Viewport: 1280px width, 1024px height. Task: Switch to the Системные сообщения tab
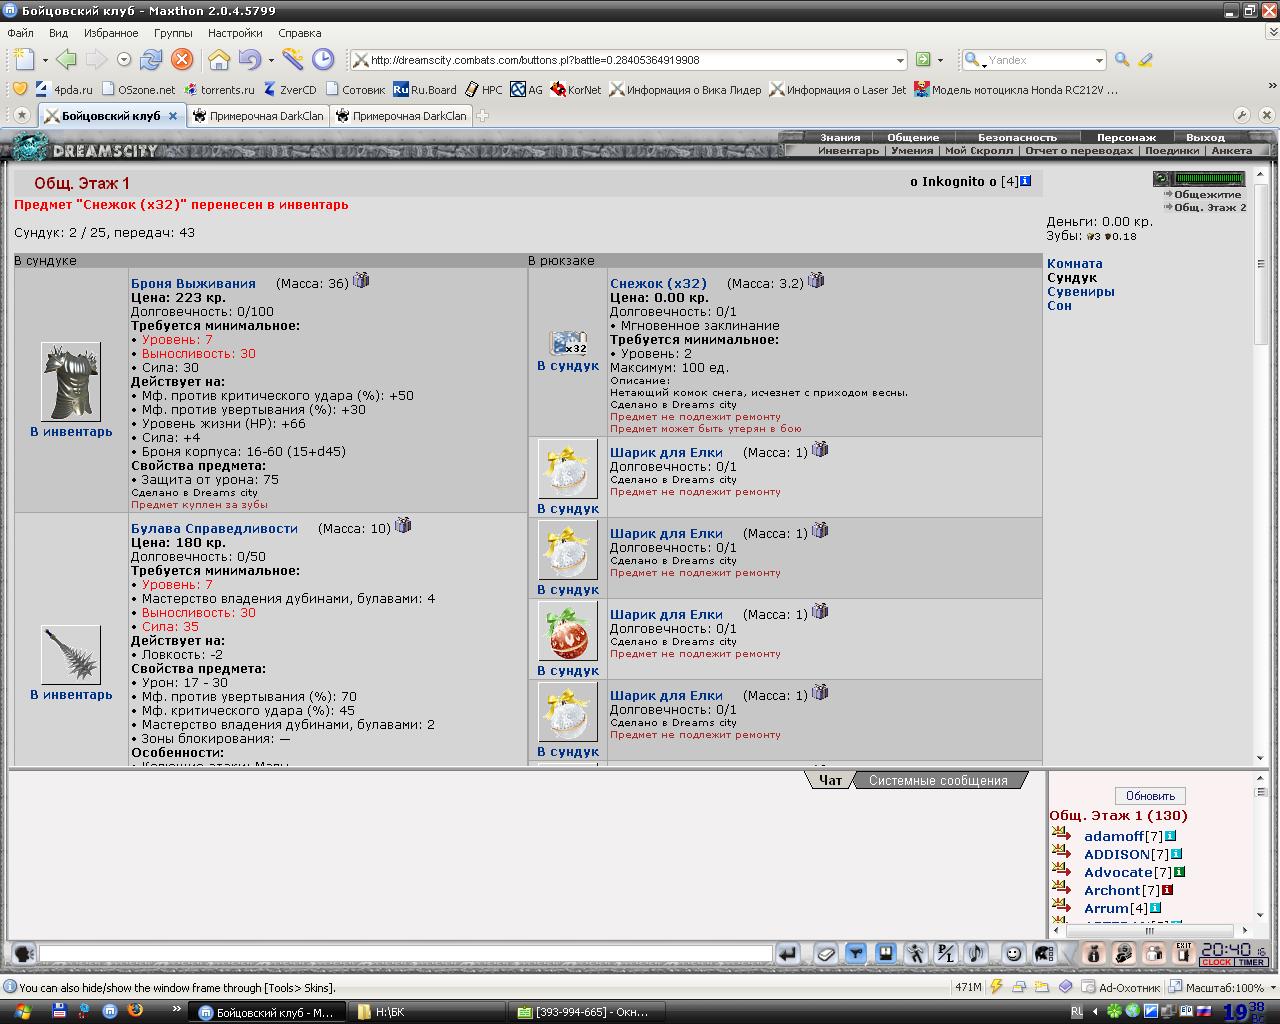point(938,780)
